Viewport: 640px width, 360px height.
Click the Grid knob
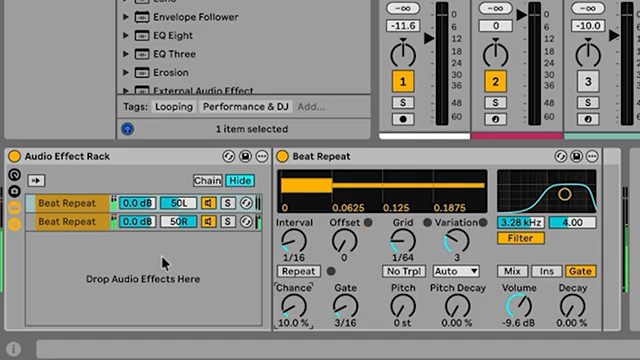(x=403, y=241)
